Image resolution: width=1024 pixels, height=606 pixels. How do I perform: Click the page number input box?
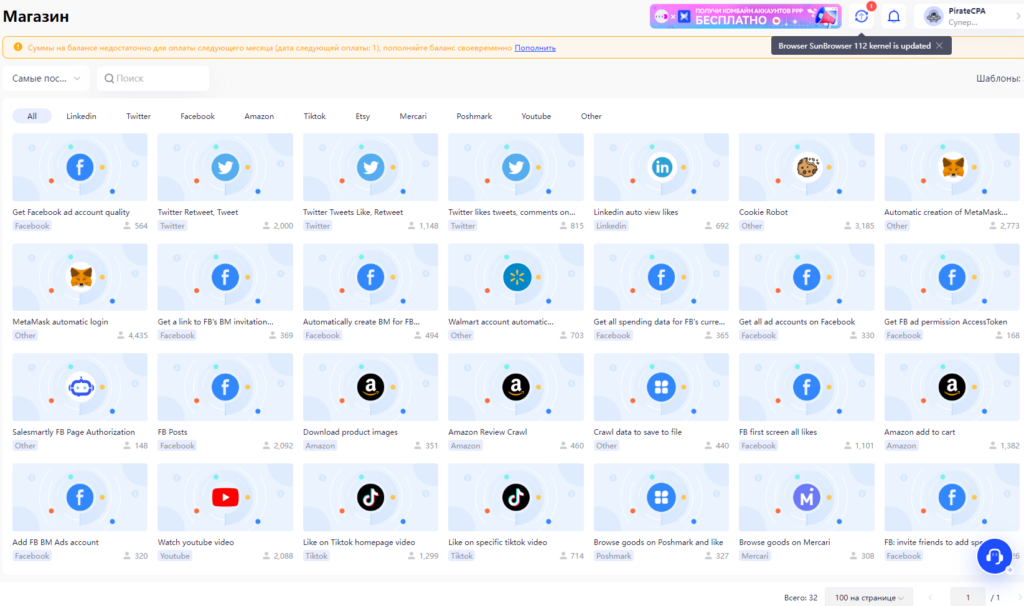pos(968,598)
